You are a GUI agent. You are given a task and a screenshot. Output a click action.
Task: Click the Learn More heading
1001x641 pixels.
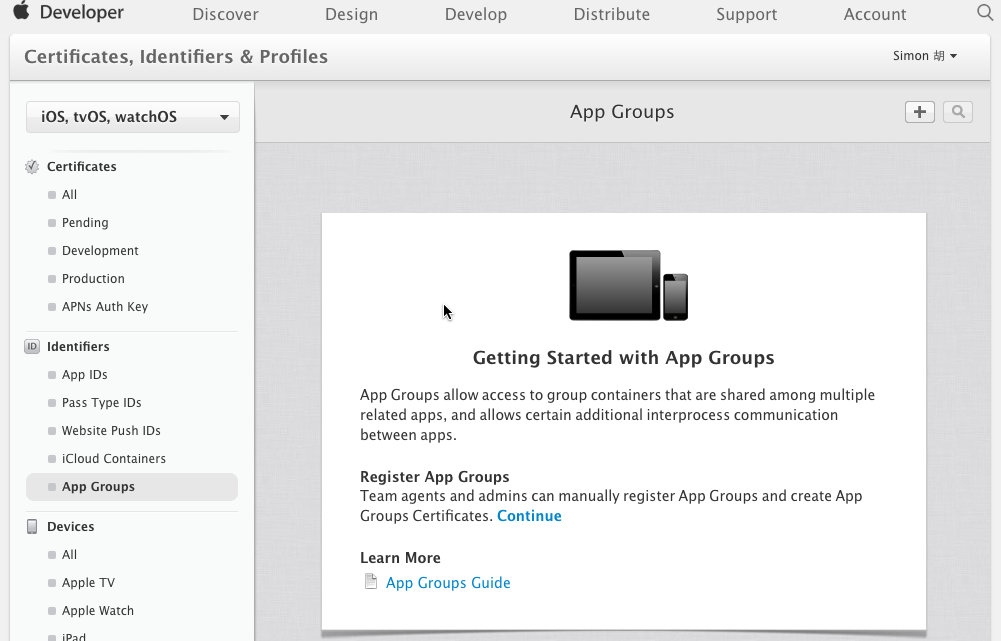click(x=400, y=558)
